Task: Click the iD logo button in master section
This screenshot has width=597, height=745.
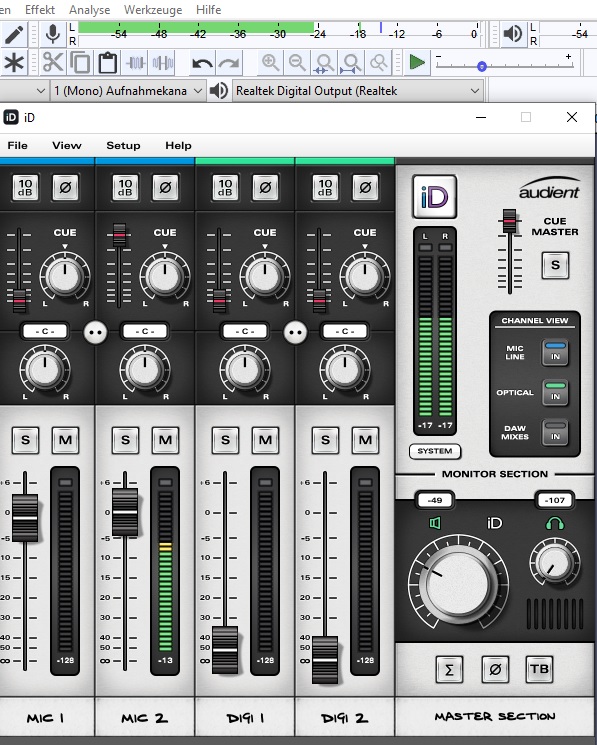Action: pyautogui.click(x=435, y=196)
